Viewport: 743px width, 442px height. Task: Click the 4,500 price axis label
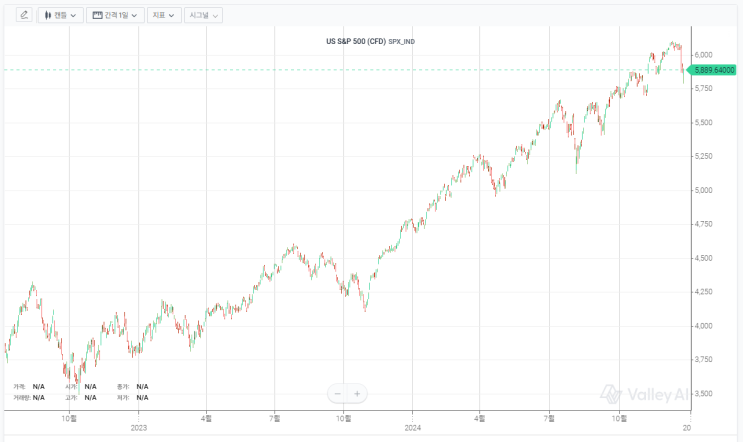click(704, 258)
